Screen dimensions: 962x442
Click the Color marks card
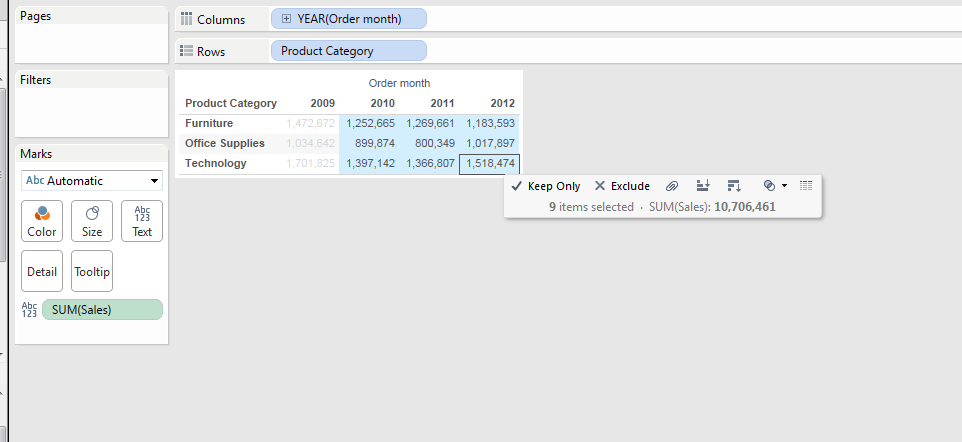42,221
